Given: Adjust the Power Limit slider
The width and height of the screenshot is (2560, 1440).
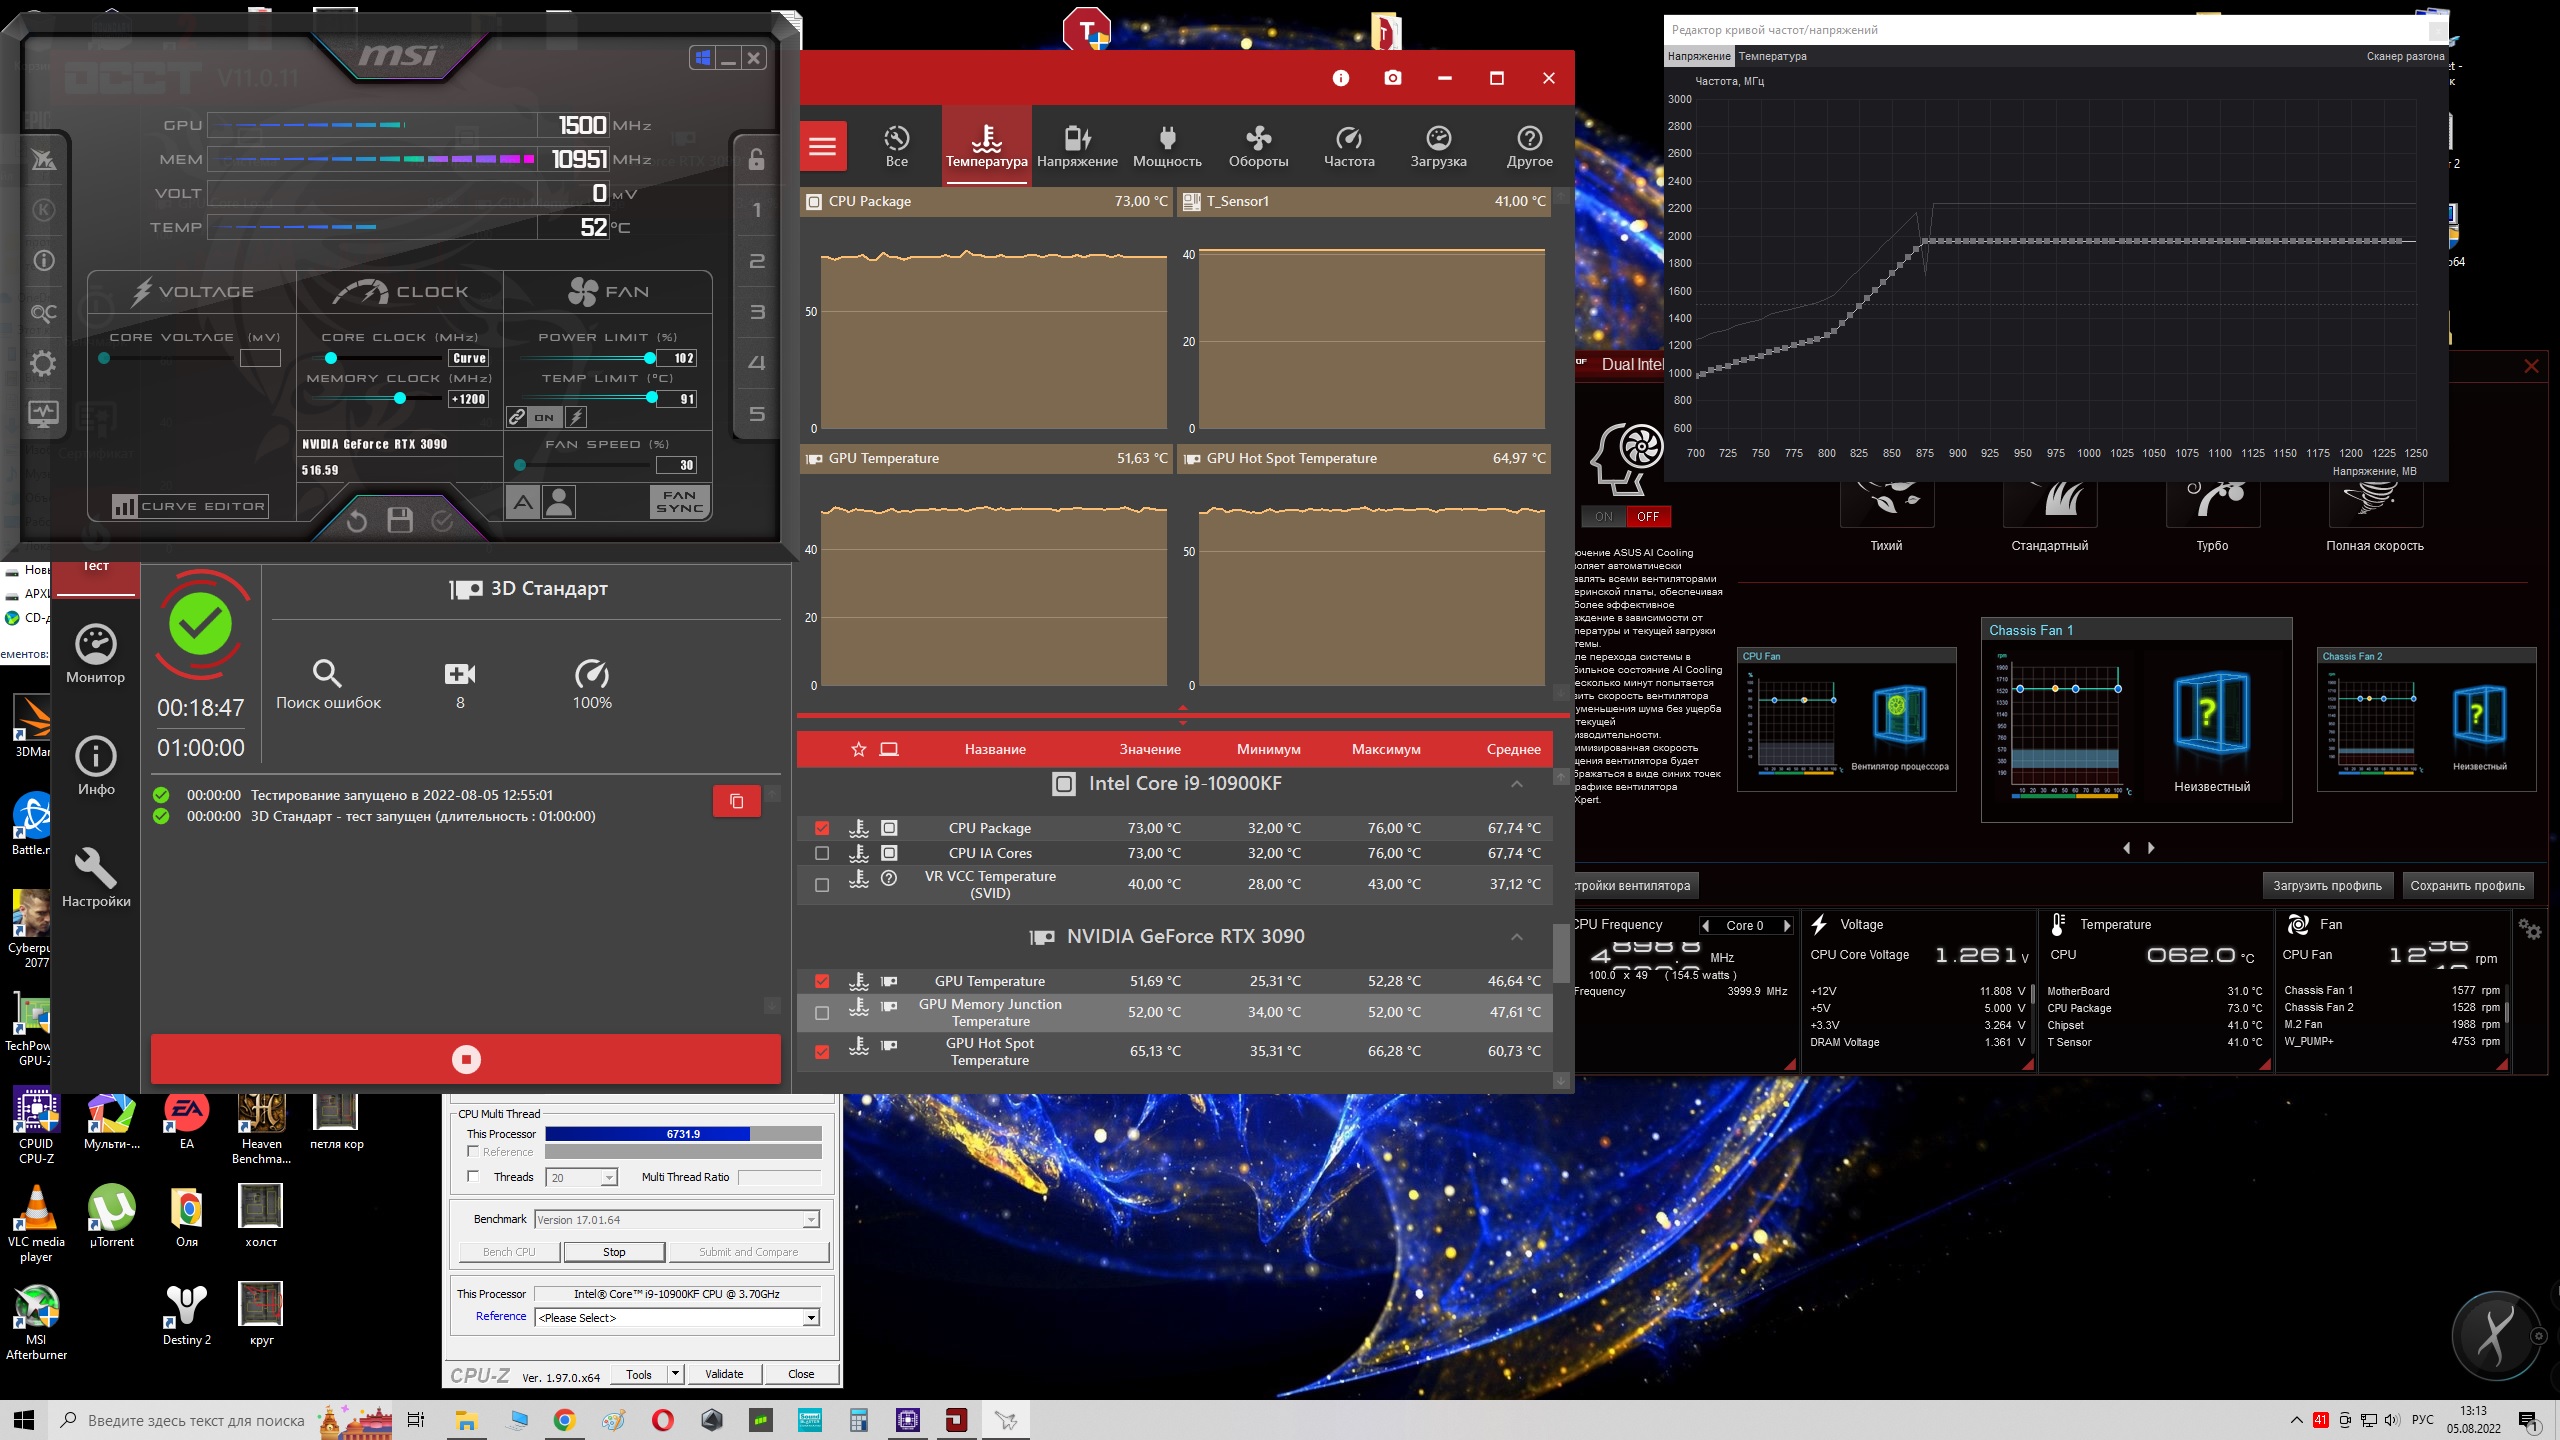Looking at the screenshot, I should tap(650, 358).
